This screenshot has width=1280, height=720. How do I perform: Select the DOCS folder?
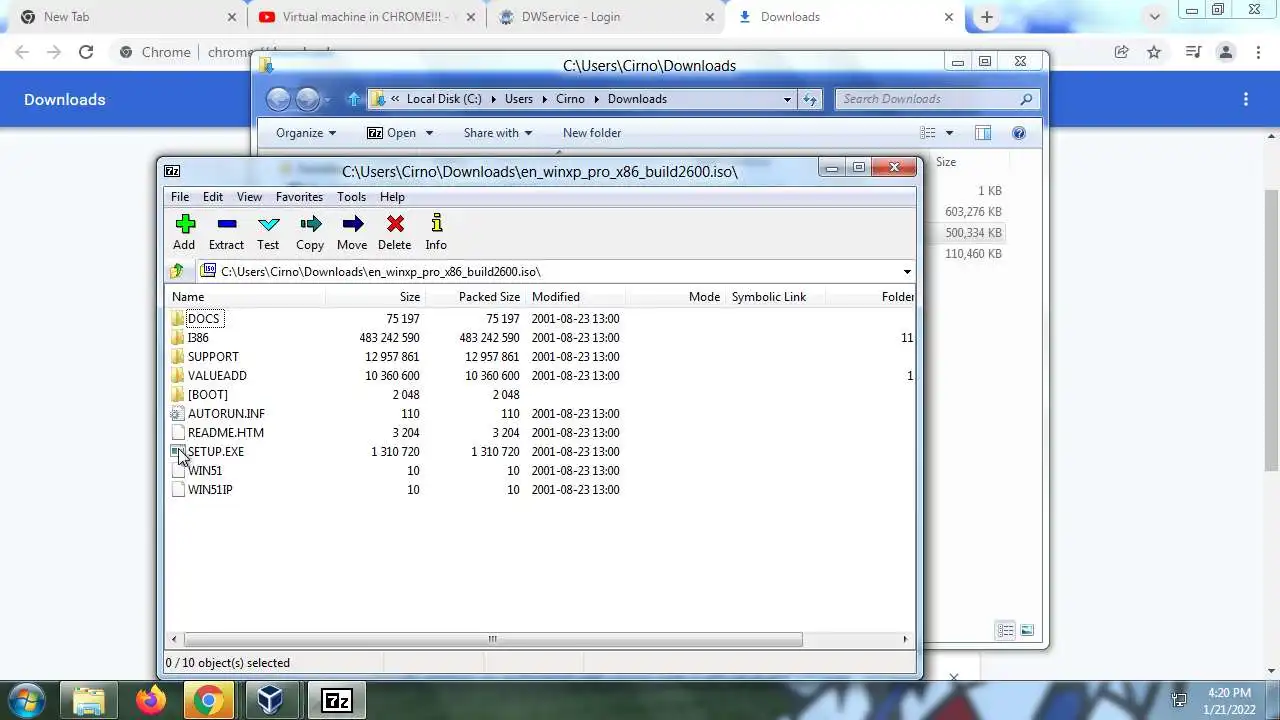[203, 318]
